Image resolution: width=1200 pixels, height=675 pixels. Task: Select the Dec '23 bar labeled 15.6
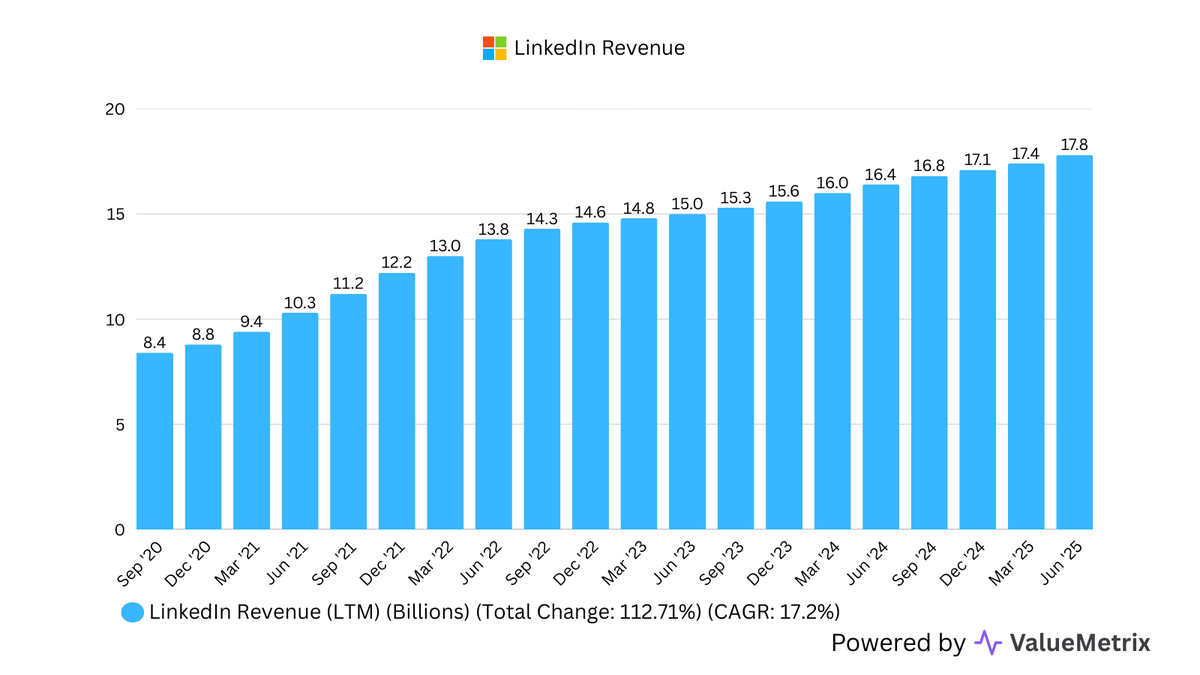coord(784,366)
